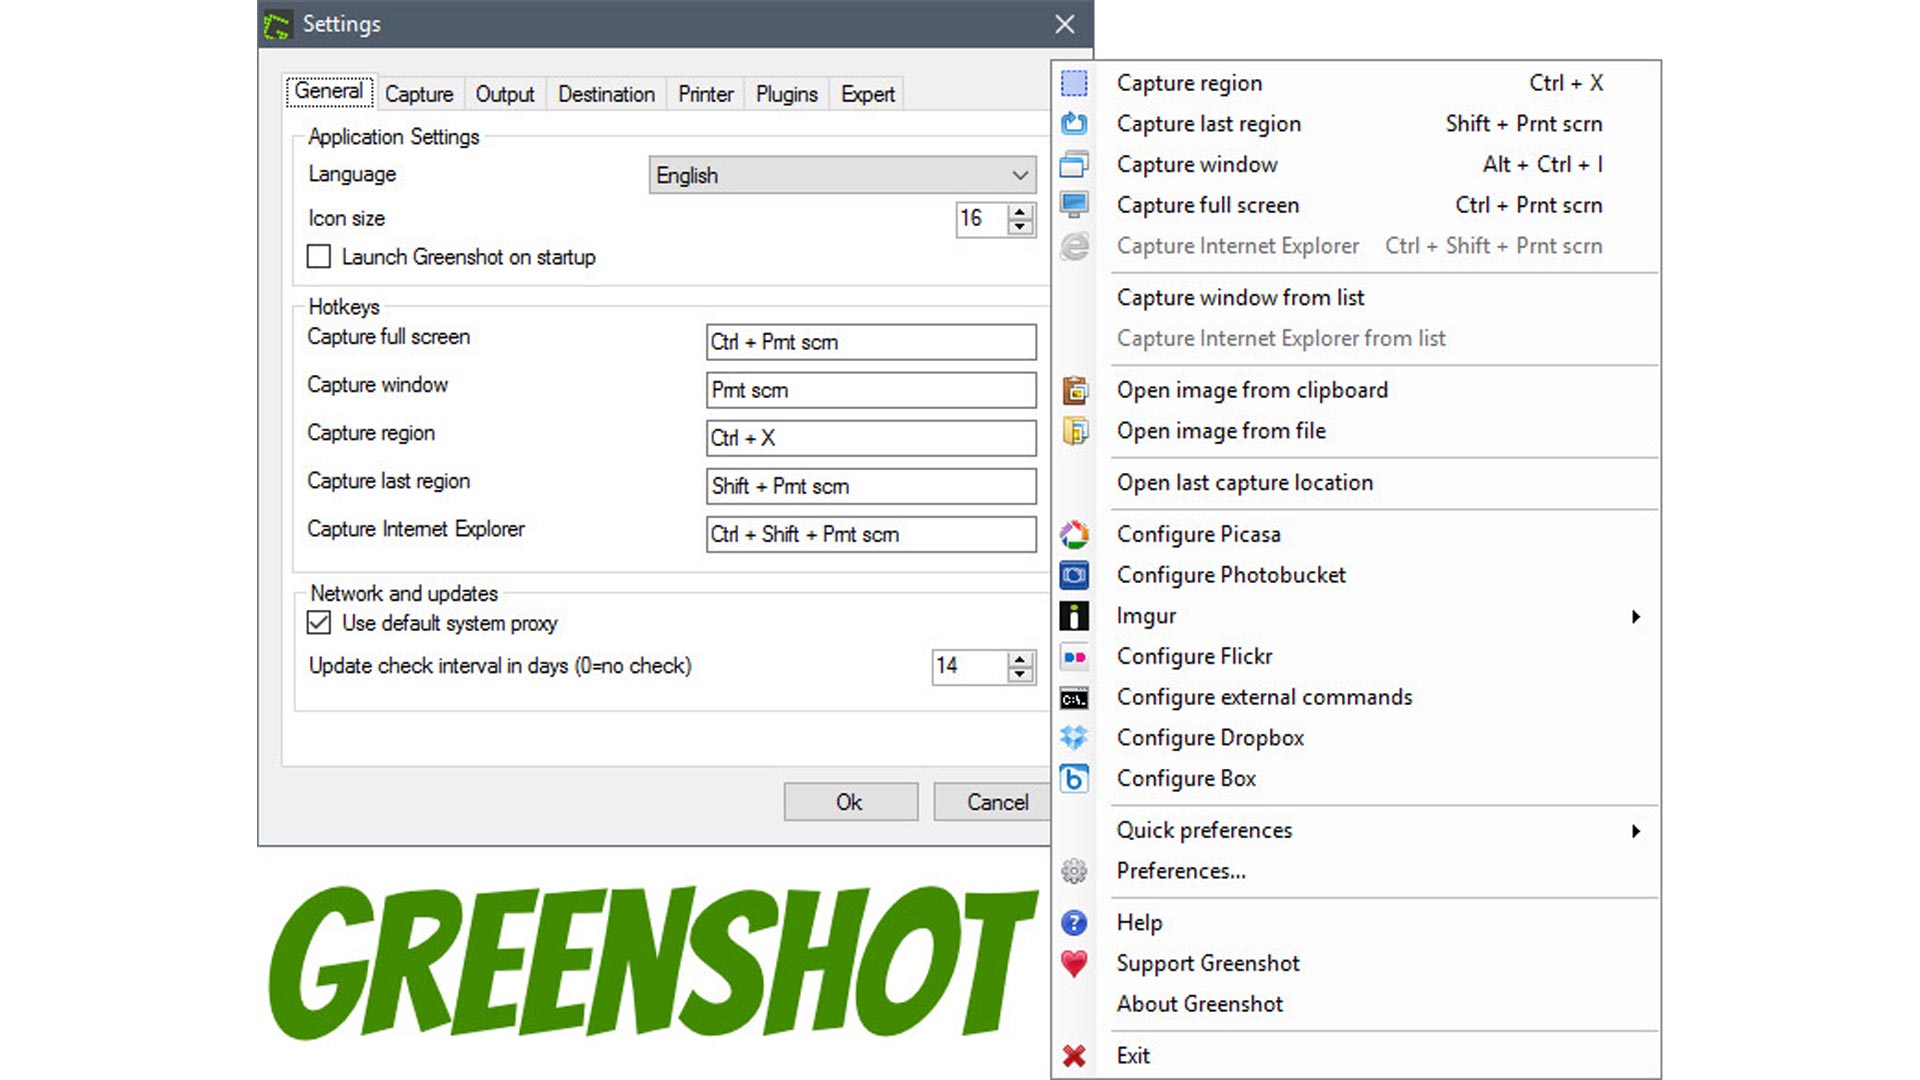The width and height of the screenshot is (1920, 1080).
Task: Decrease the Icon size value
Action: point(1020,227)
